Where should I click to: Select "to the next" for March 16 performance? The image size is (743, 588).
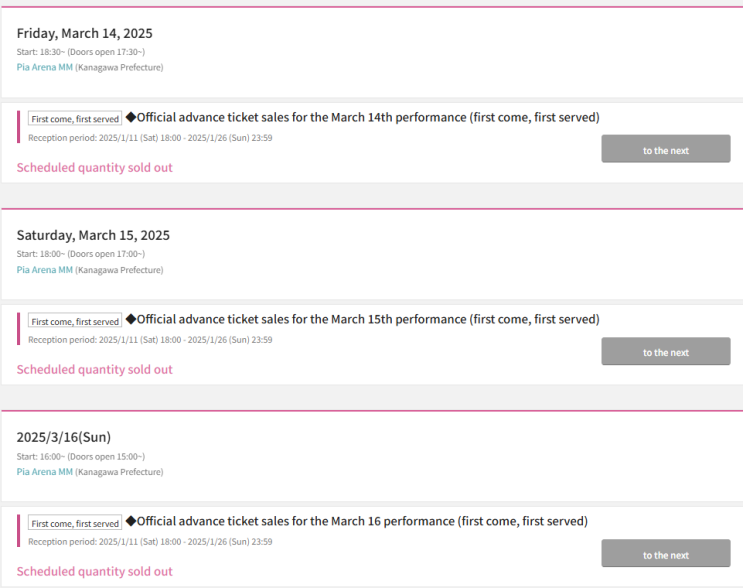665,554
